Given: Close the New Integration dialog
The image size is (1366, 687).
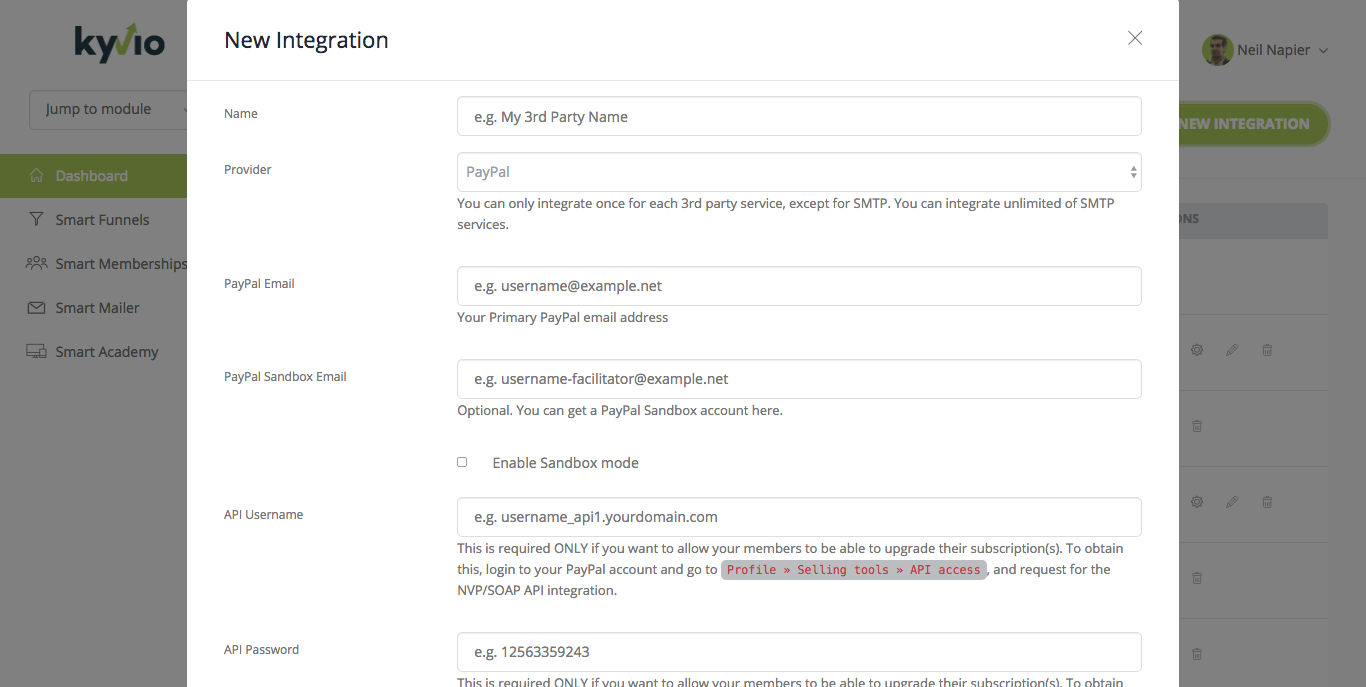Looking at the screenshot, I should pos(1135,38).
